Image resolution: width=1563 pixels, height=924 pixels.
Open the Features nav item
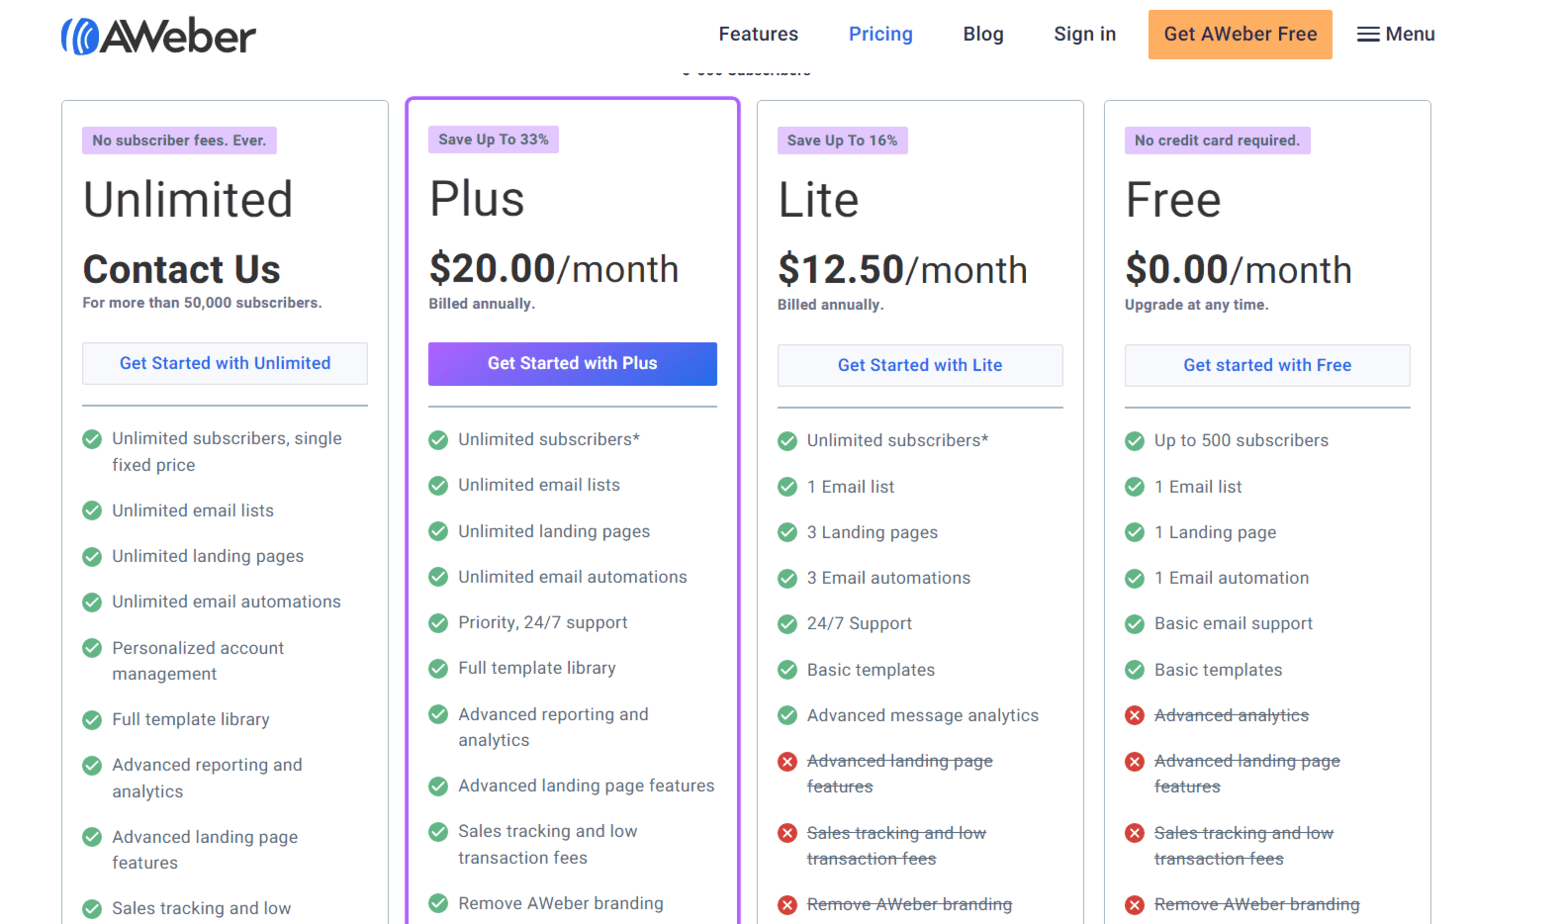click(758, 34)
